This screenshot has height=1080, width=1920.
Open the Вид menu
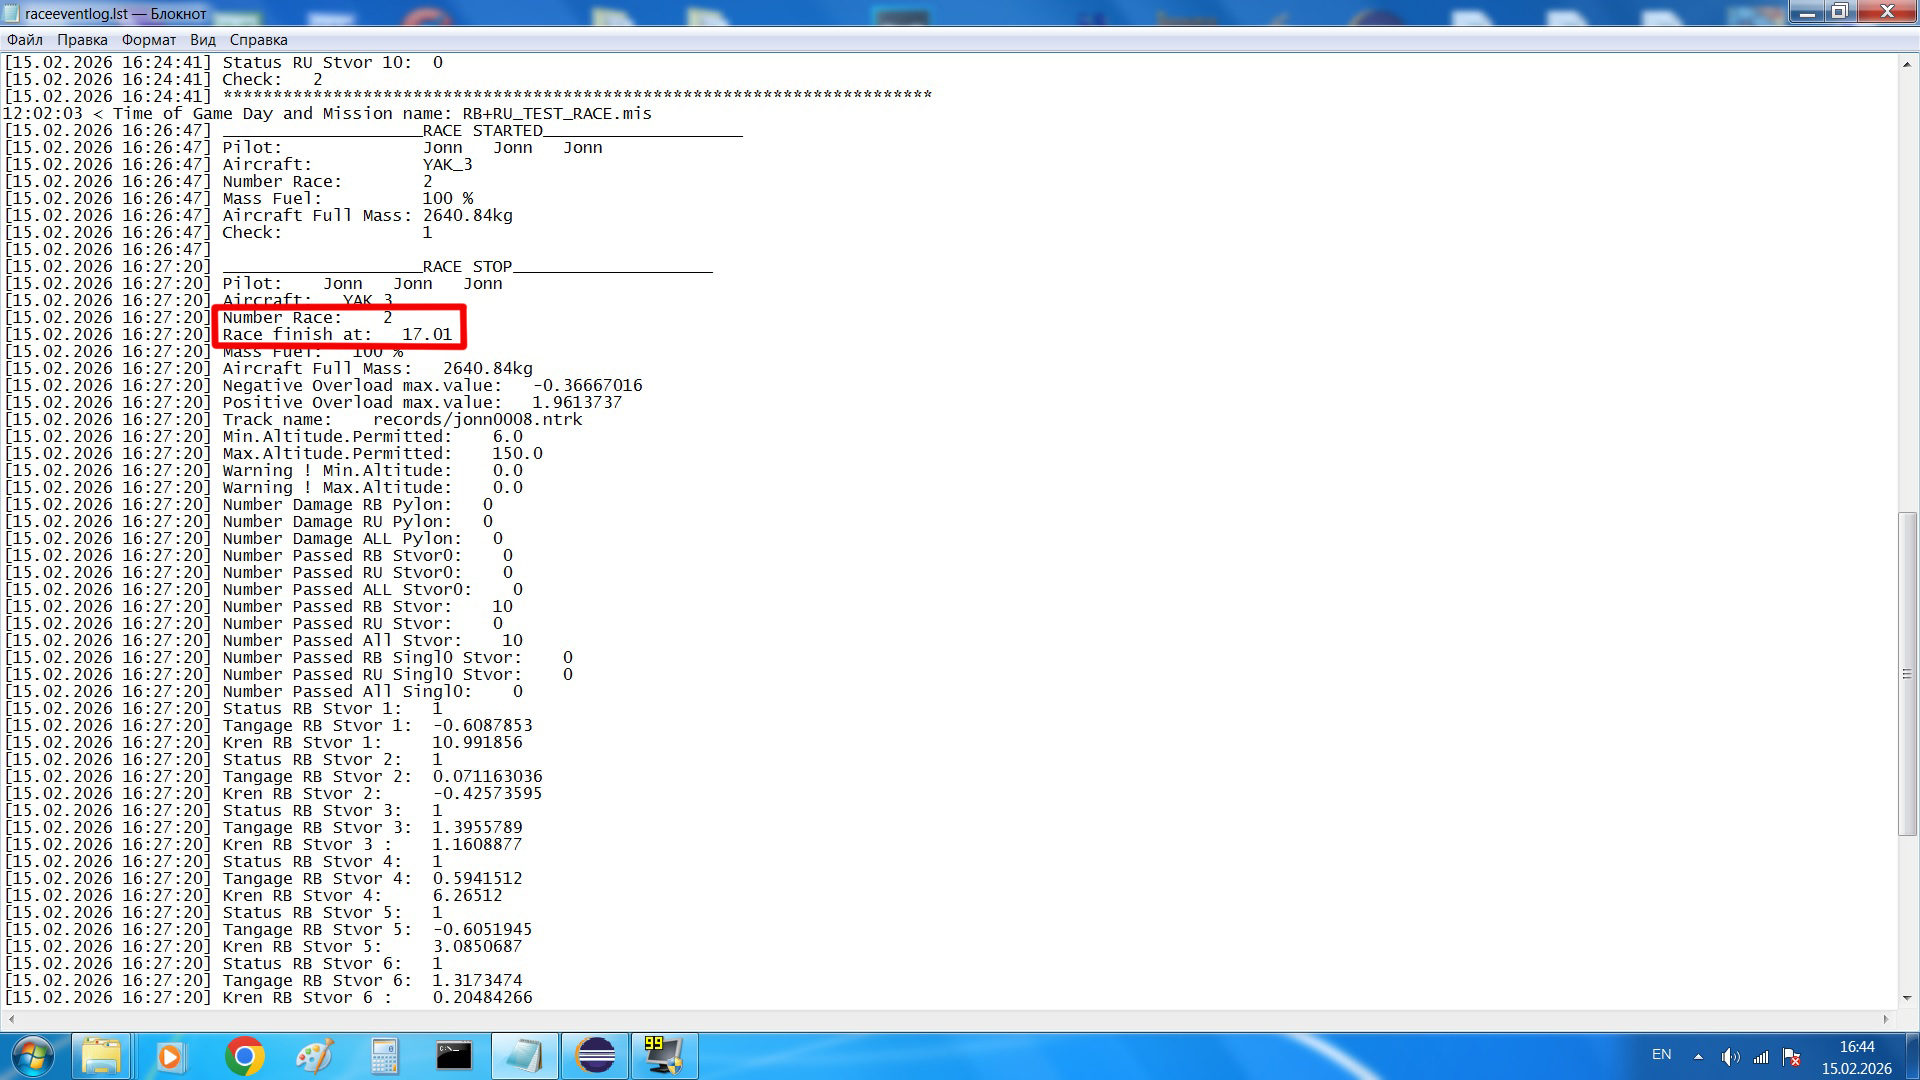point(203,40)
